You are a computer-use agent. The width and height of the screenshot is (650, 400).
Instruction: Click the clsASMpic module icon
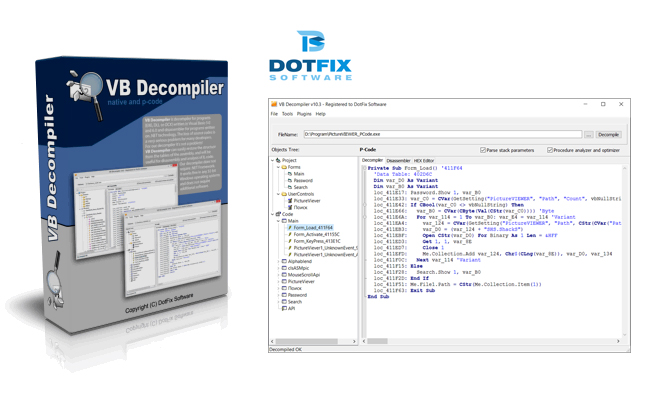[x=284, y=268]
